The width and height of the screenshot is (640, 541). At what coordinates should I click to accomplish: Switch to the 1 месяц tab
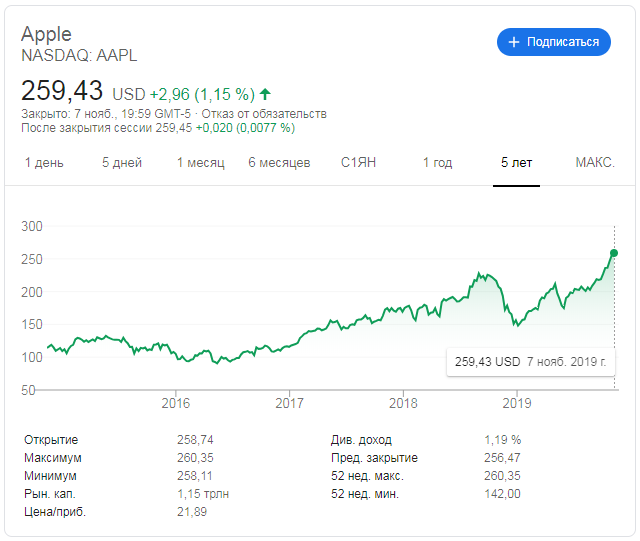click(x=201, y=163)
